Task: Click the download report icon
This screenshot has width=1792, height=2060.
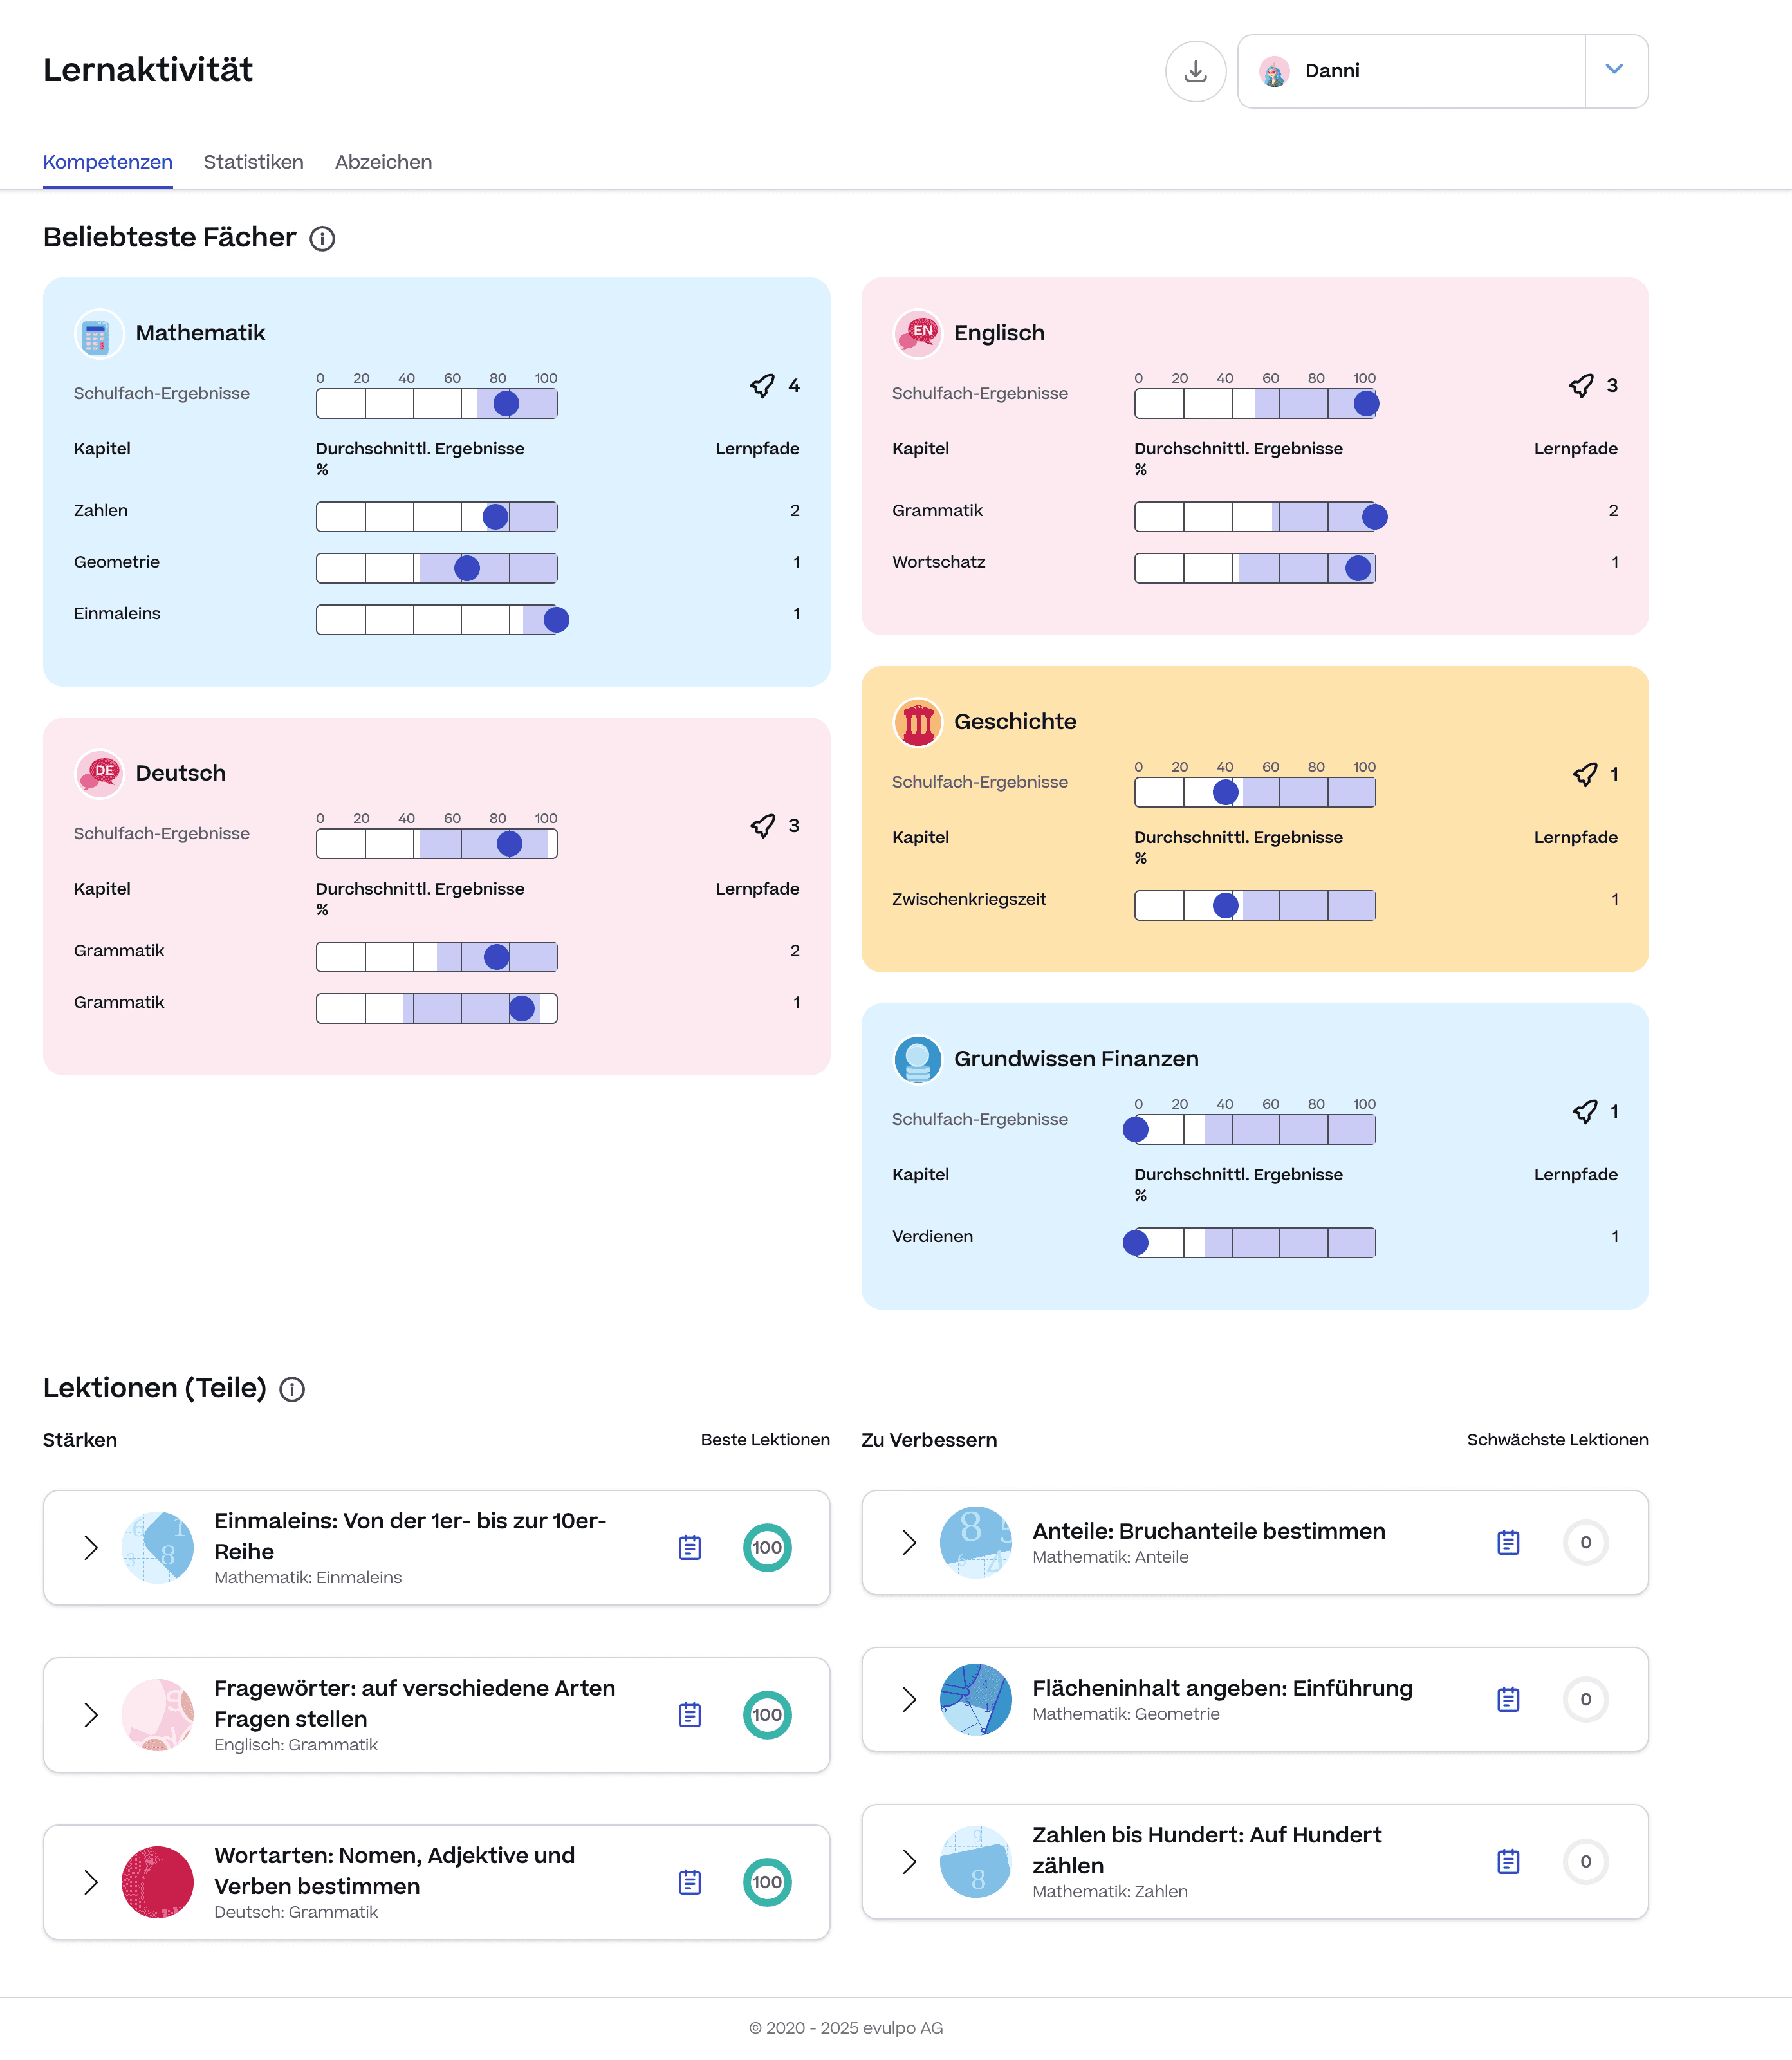Action: (1195, 71)
